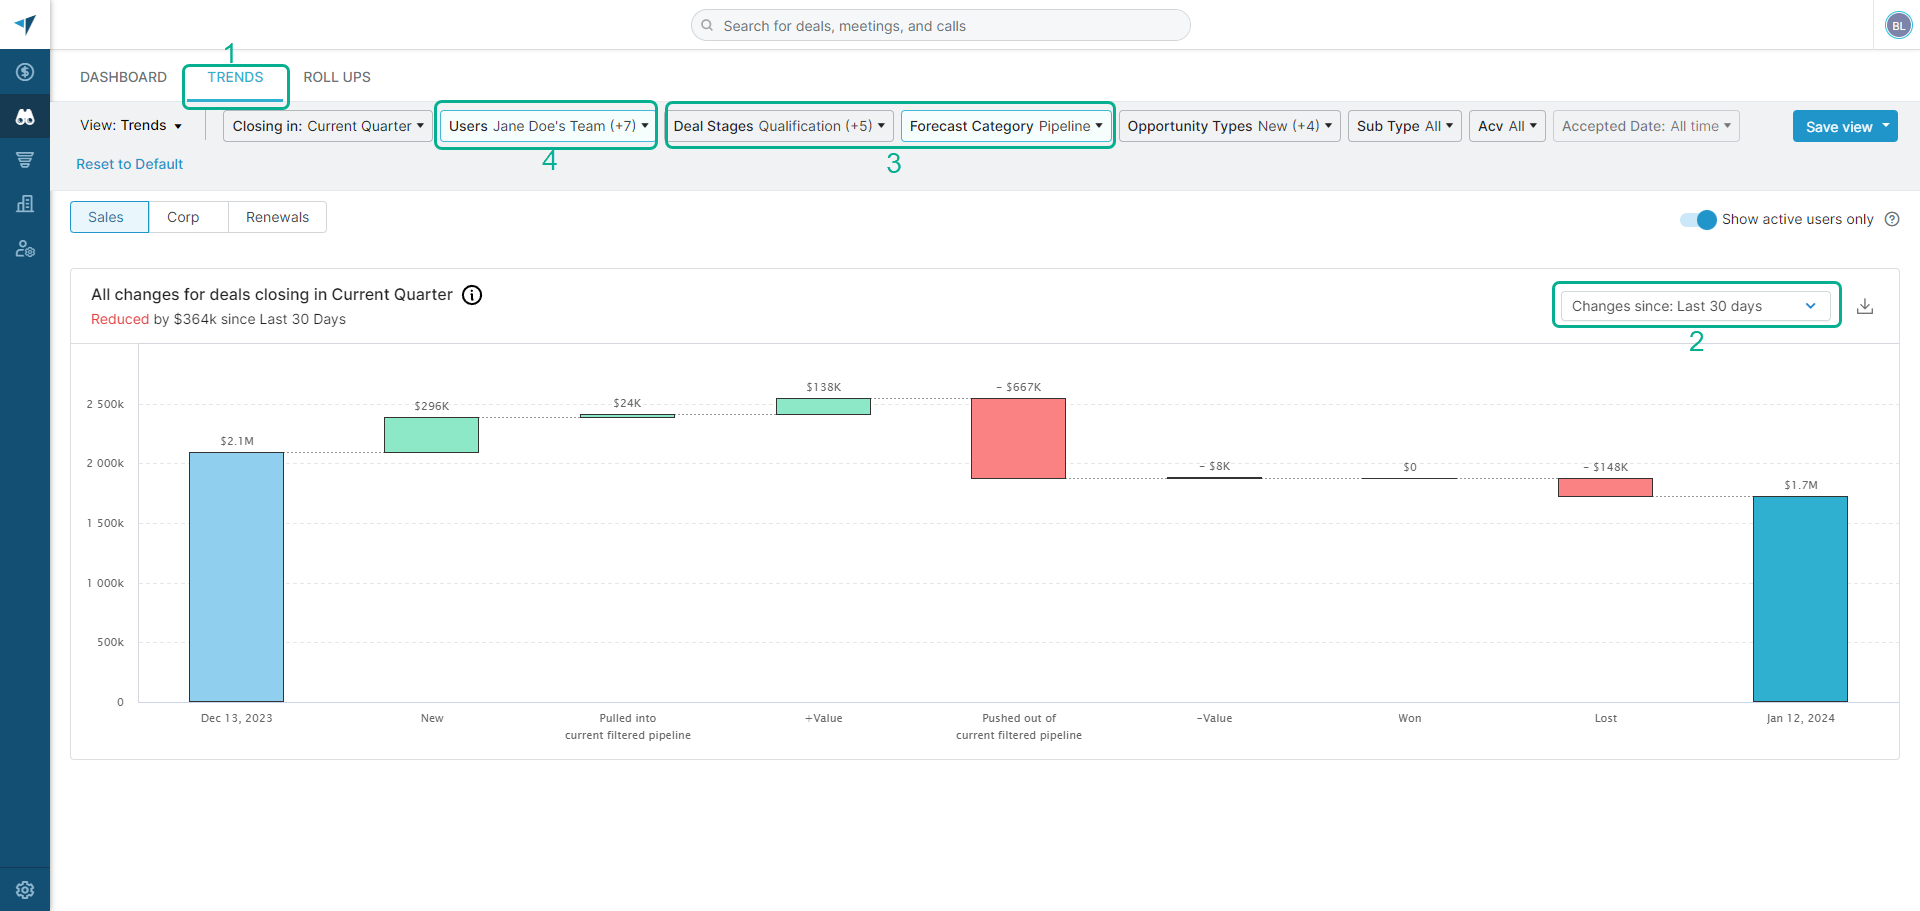The image size is (1920, 911).
Task: Click the BL user avatar
Action: [x=1898, y=26]
